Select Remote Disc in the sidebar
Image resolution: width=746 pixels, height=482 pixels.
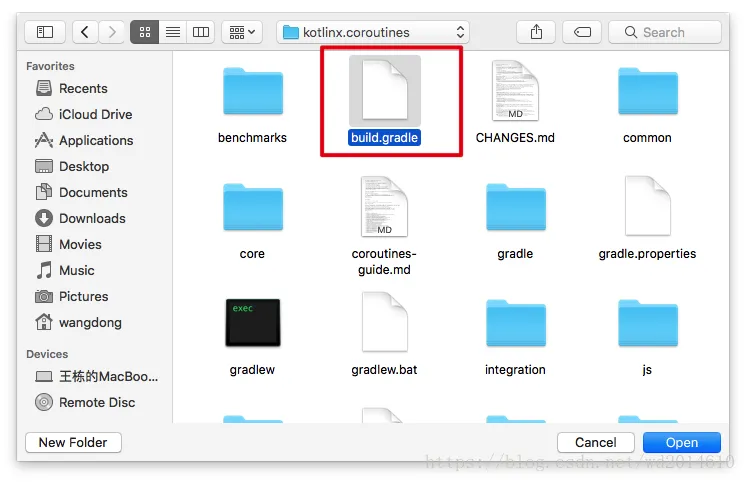(85, 403)
